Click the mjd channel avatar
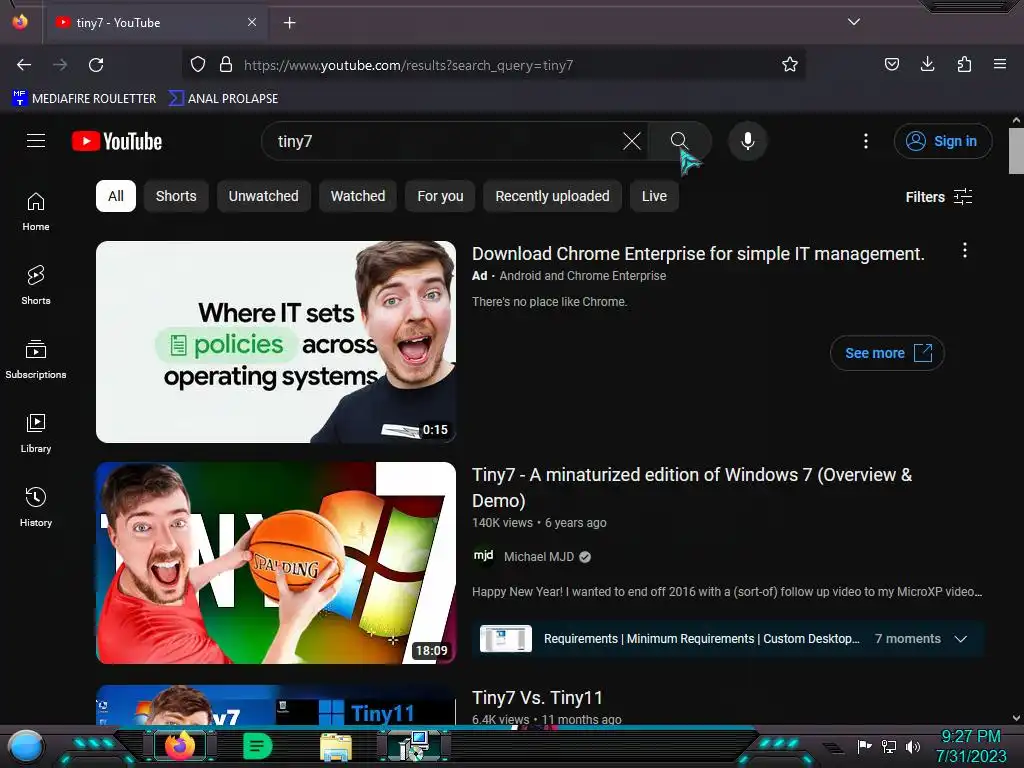Viewport: 1024px width, 768px height. [483, 556]
